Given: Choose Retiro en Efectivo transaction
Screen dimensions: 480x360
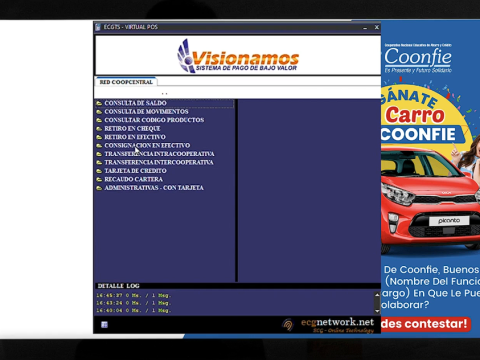Looking at the screenshot, I should (x=135, y=137).
